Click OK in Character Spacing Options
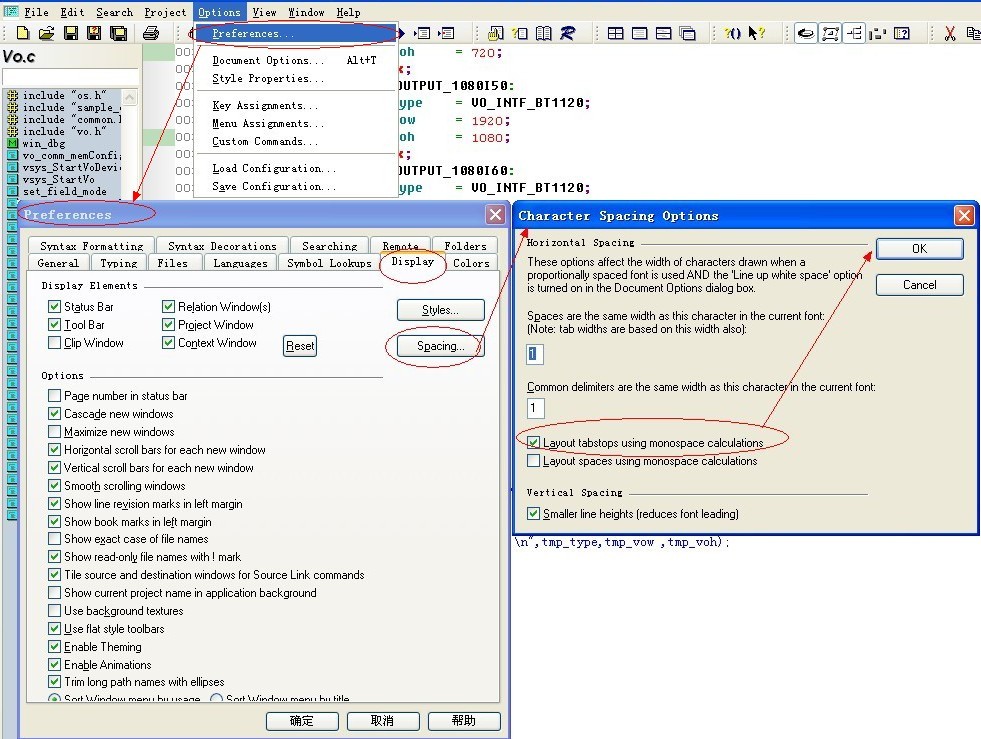 [920, 248]
